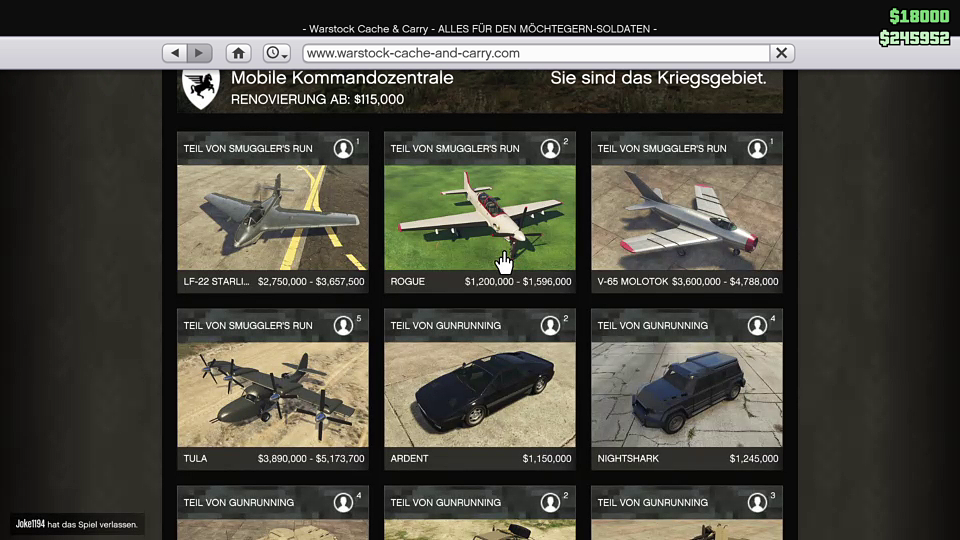Open the Mobile Kommandozentrale banner

tap(480, 89)
